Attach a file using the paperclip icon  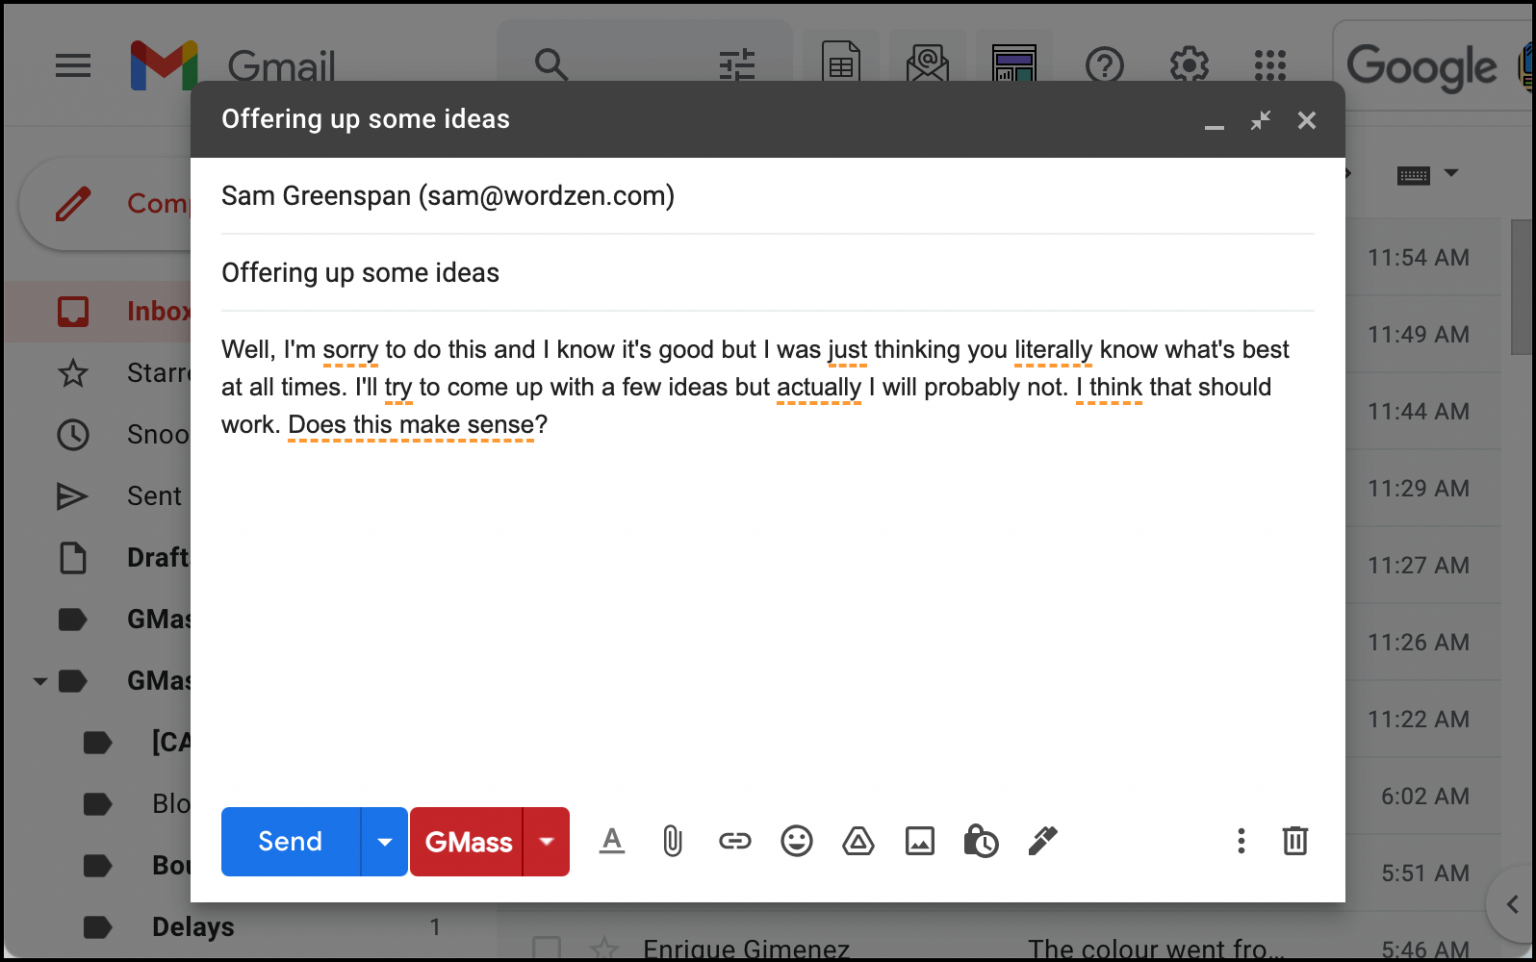[672, 841]
